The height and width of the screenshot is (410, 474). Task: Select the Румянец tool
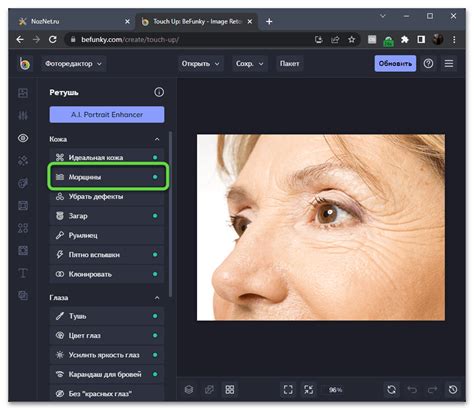coord(107,235)
